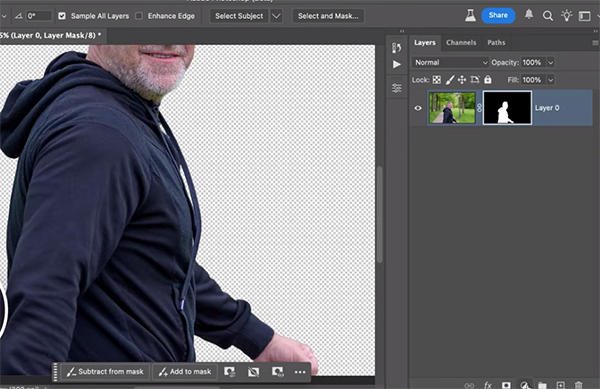Click the Opacity 100% field
This screenshot has height=389, width=600.
(533, 62)
